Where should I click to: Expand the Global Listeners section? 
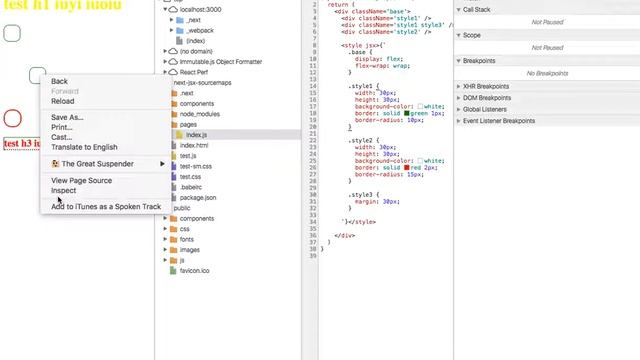[458, 109]
